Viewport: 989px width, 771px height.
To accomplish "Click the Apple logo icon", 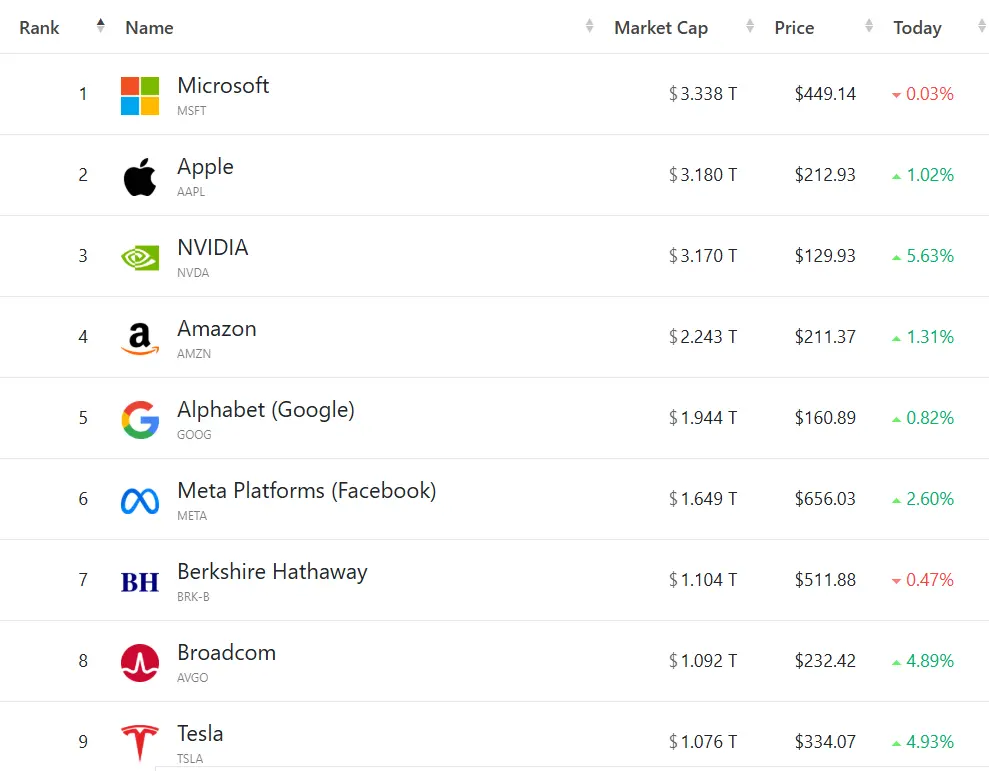I will [140, 176].
